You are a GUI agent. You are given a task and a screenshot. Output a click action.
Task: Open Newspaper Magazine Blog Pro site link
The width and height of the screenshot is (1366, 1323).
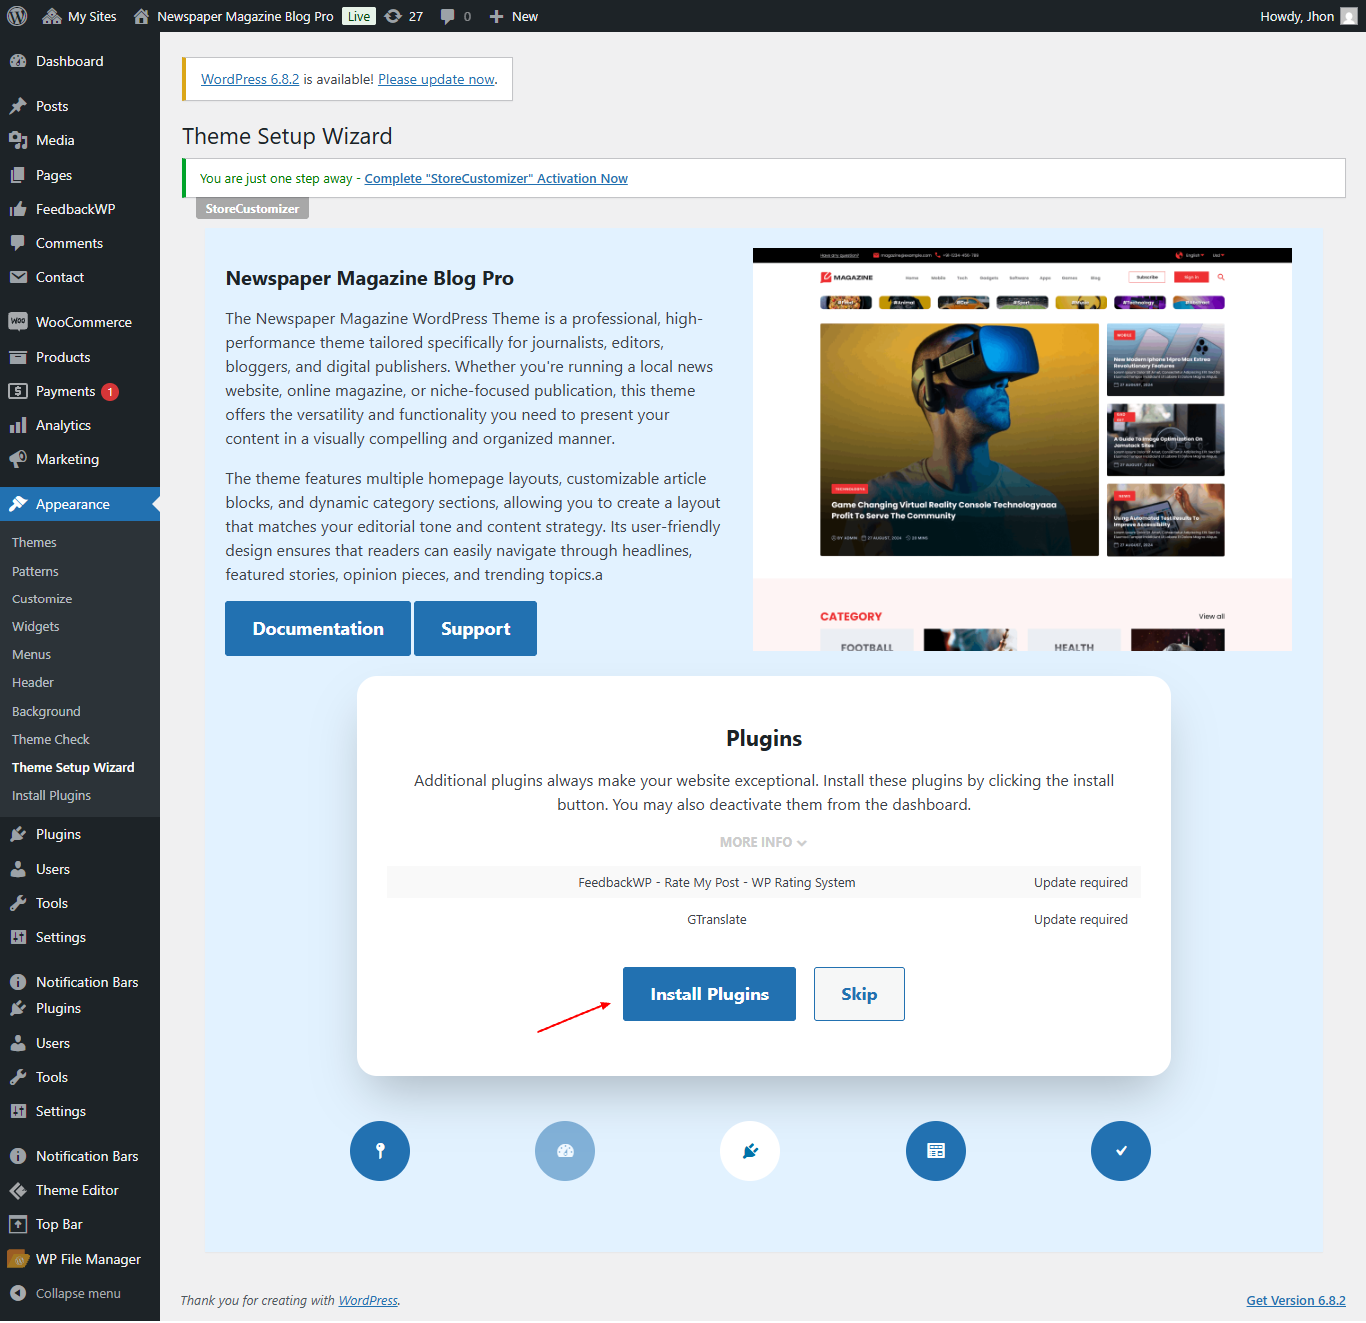[x=234, y=16]
